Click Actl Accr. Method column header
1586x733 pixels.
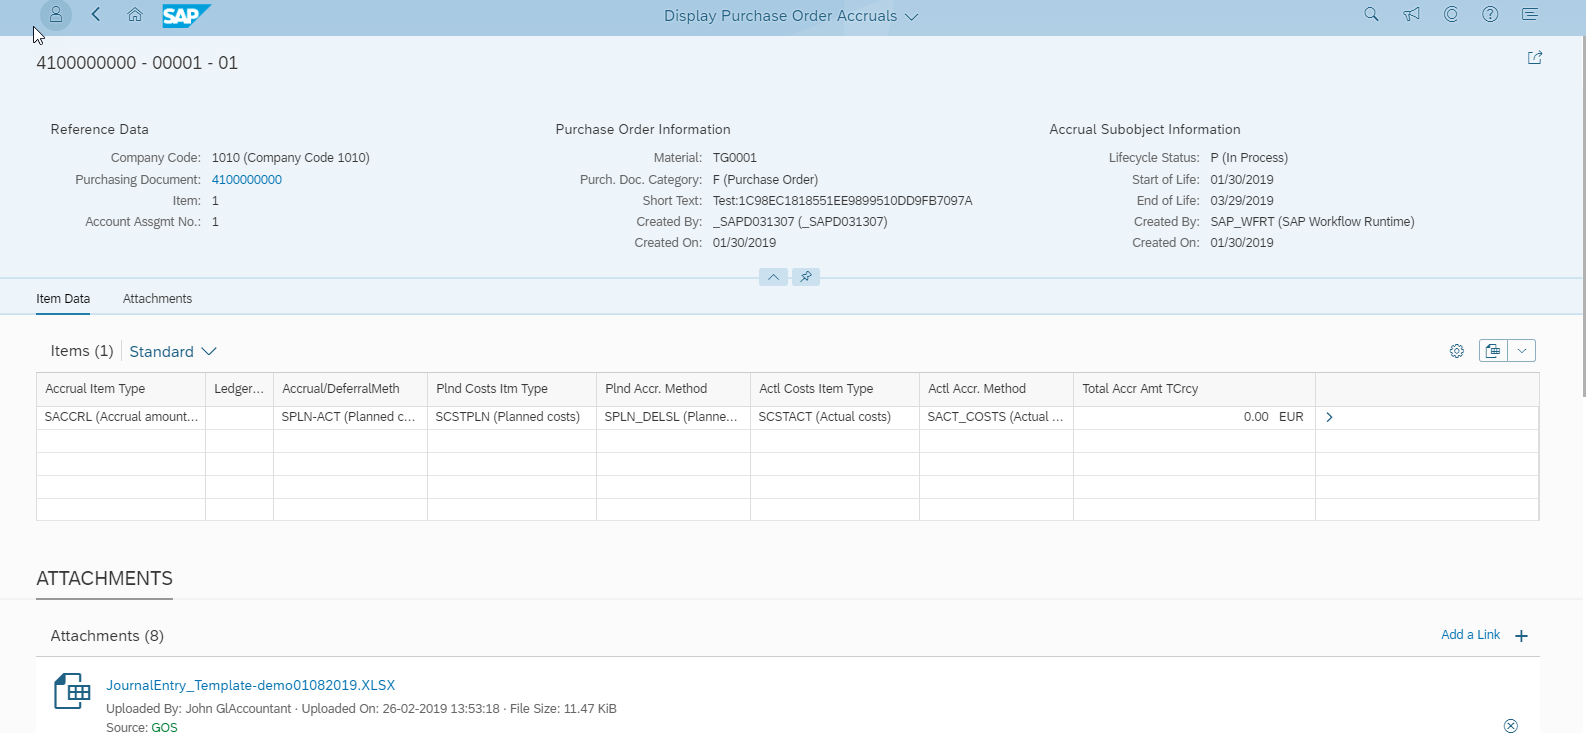tap(997, 389)
